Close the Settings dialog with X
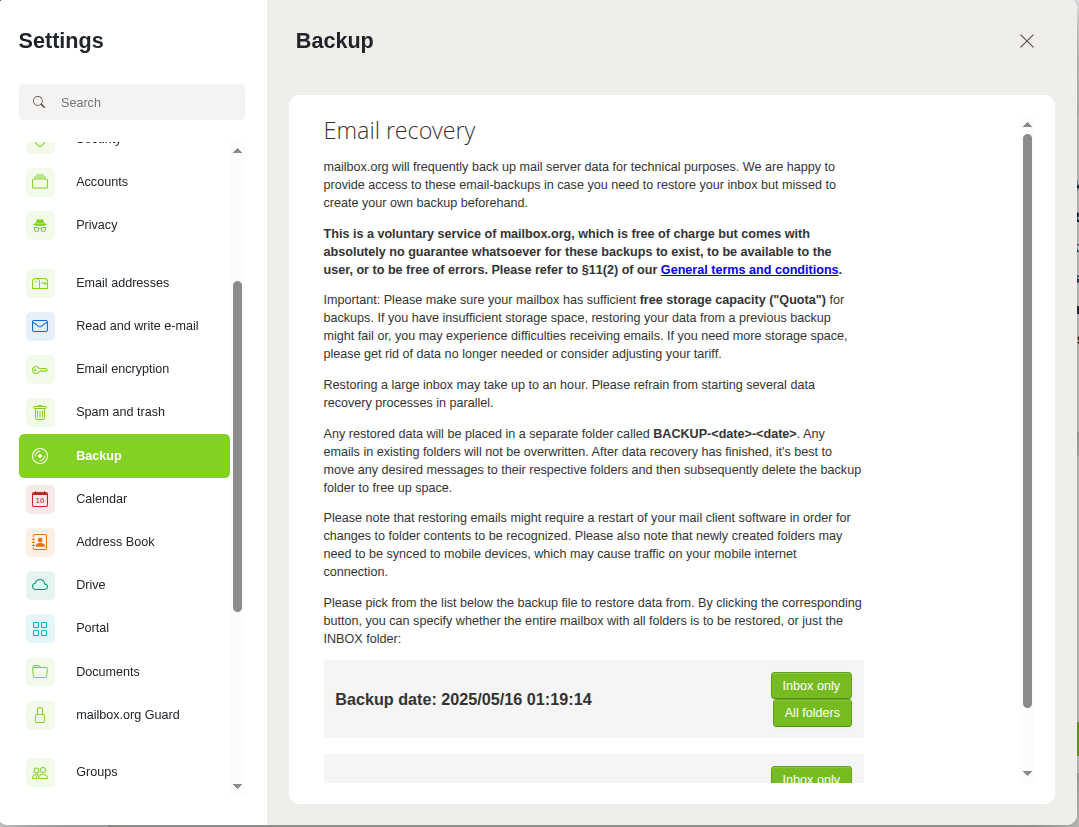The width and height of the screenshot is (1079, 827). (1027, 41)
